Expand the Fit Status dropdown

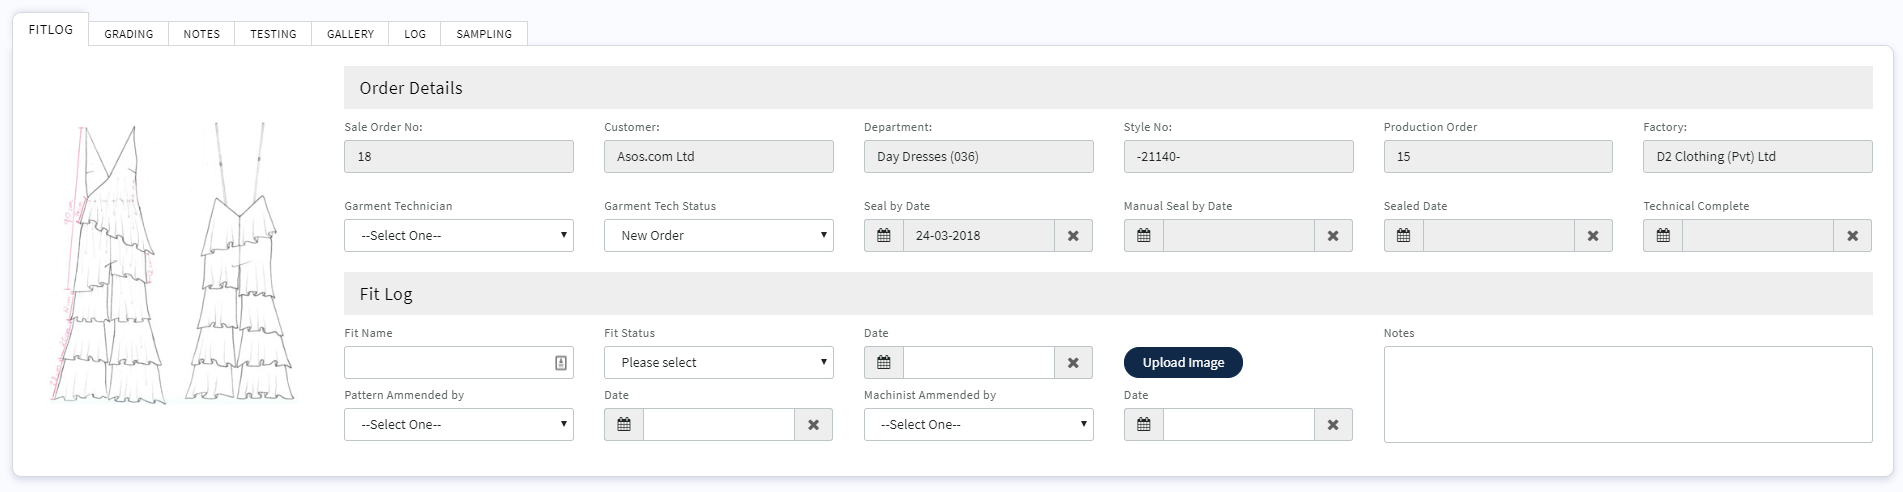(x=718, y=363)
